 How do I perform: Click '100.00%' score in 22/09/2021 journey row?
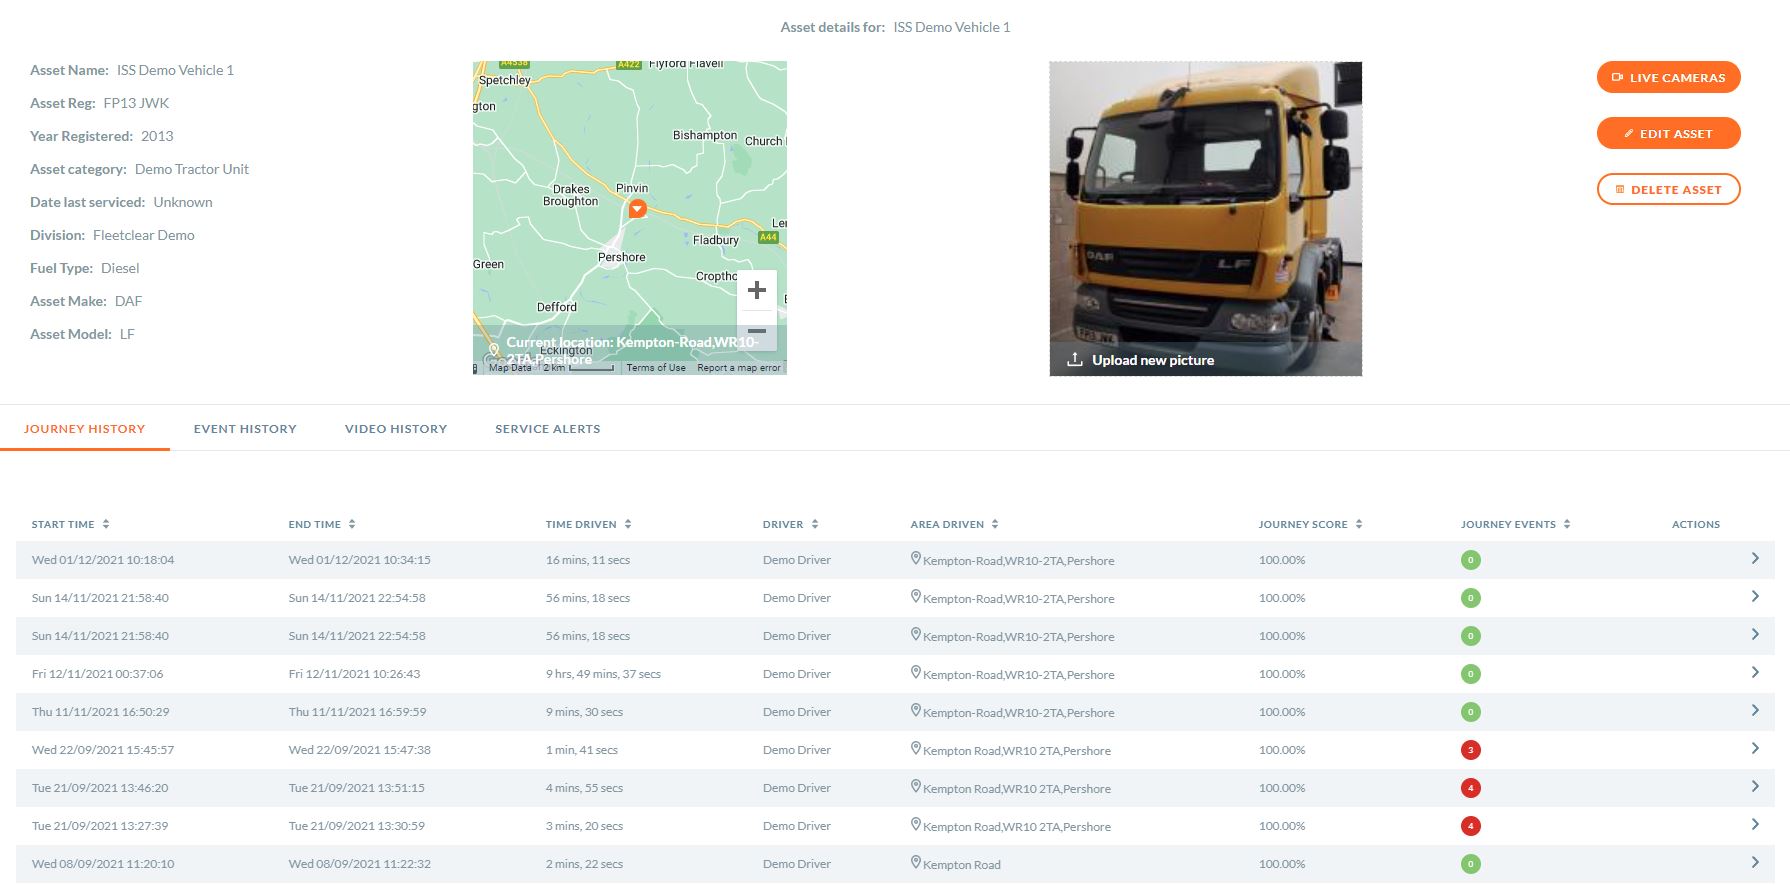pyautogui.click(x=1282, y=750)
